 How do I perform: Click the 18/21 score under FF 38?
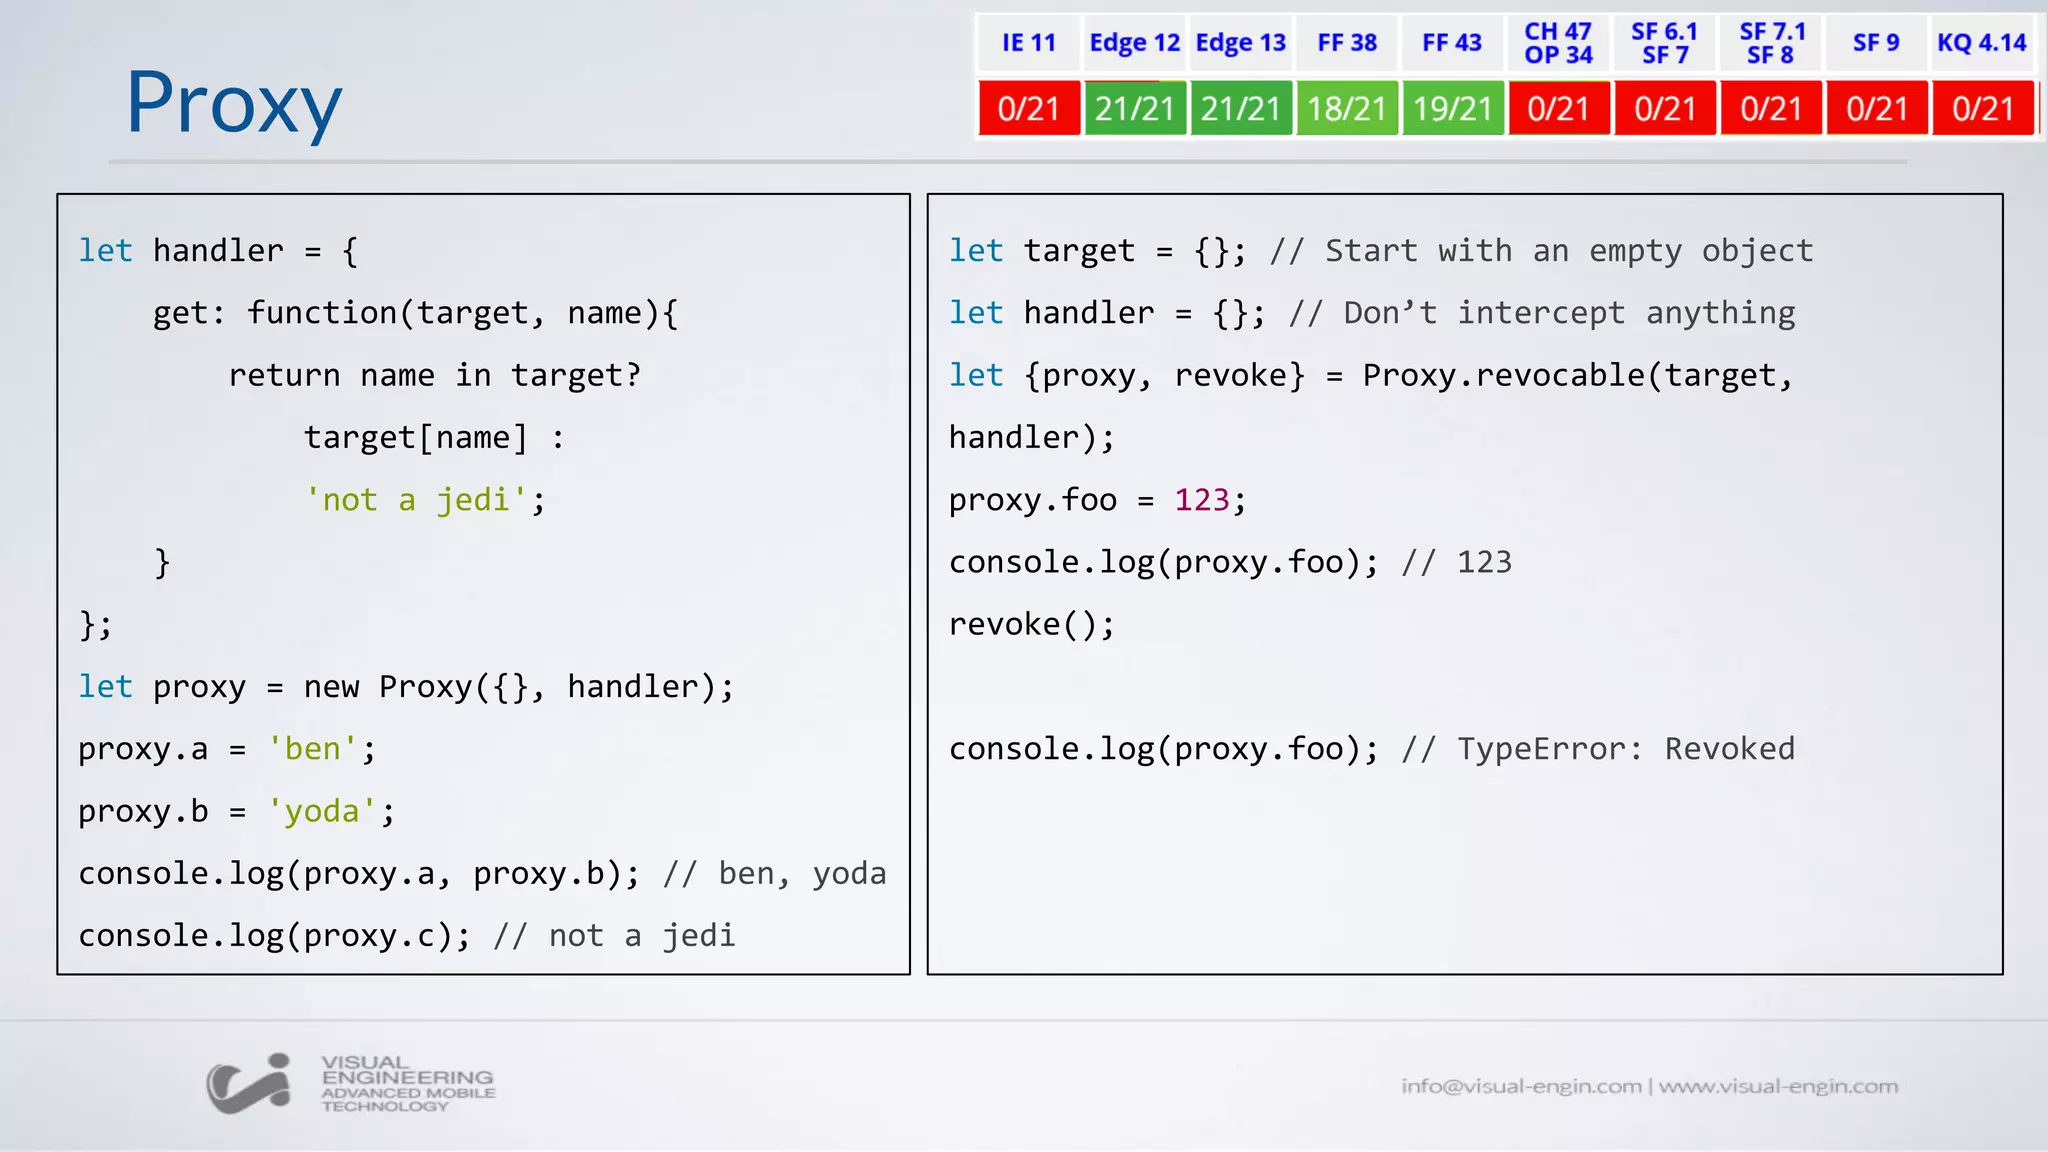coord(1346,108)
